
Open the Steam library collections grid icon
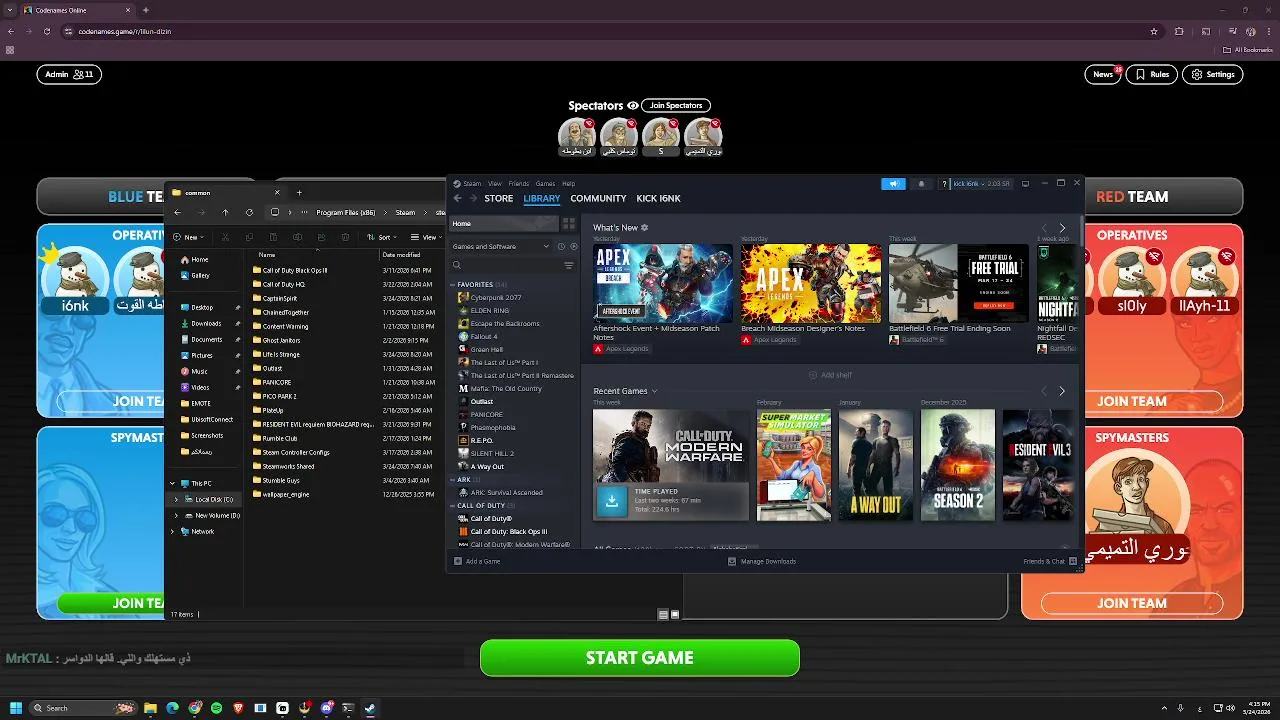pos(569,224)
